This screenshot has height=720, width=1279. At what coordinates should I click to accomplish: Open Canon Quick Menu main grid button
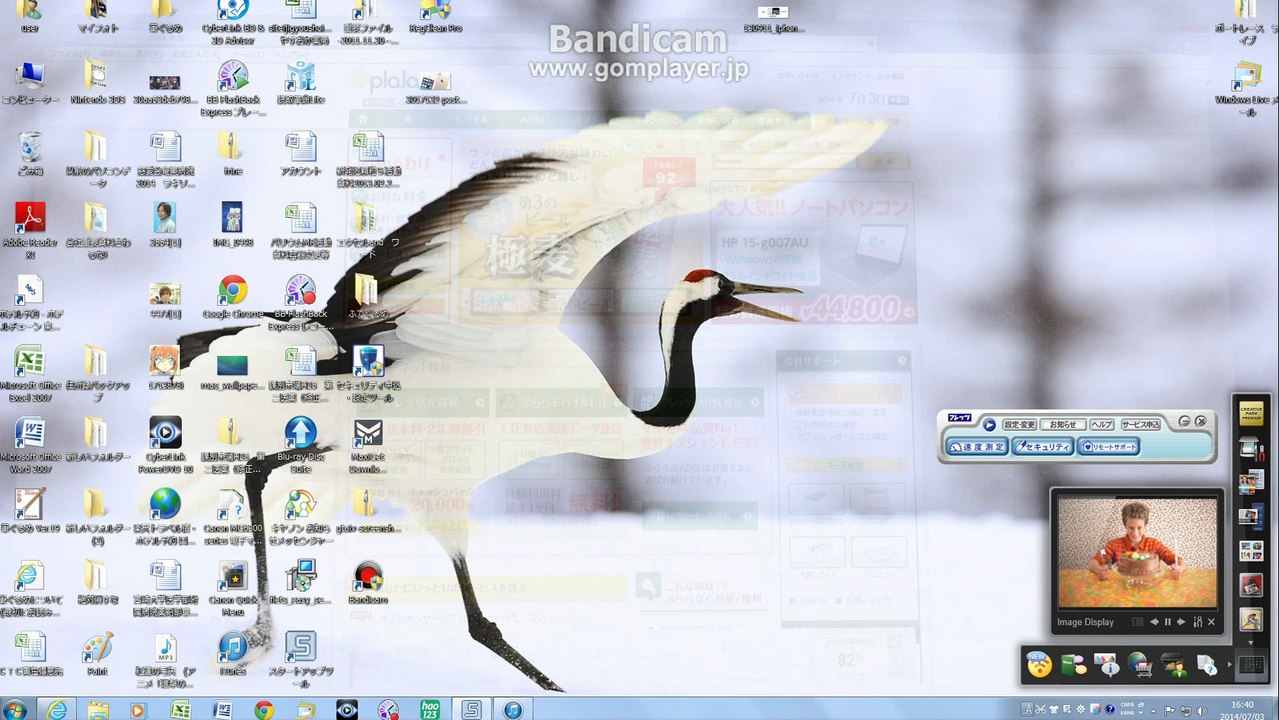(x=1251, y=664)
